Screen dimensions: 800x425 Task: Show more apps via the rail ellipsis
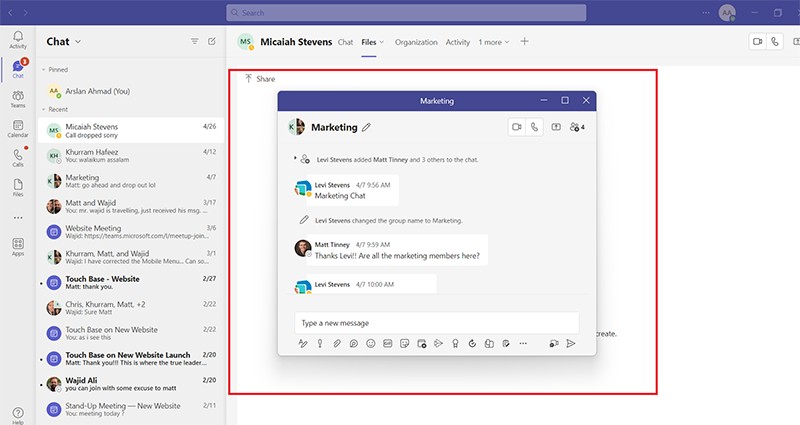[x=18, y=218]
